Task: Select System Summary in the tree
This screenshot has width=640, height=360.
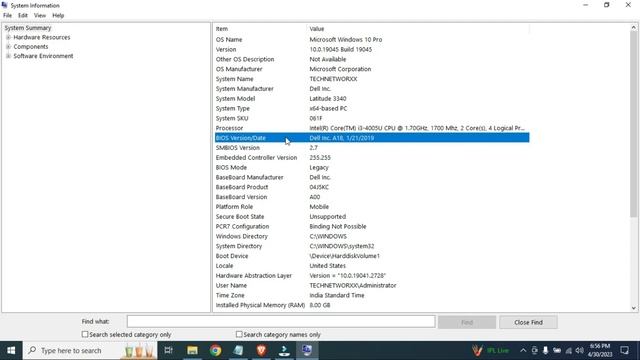Action: coord(28,28)
